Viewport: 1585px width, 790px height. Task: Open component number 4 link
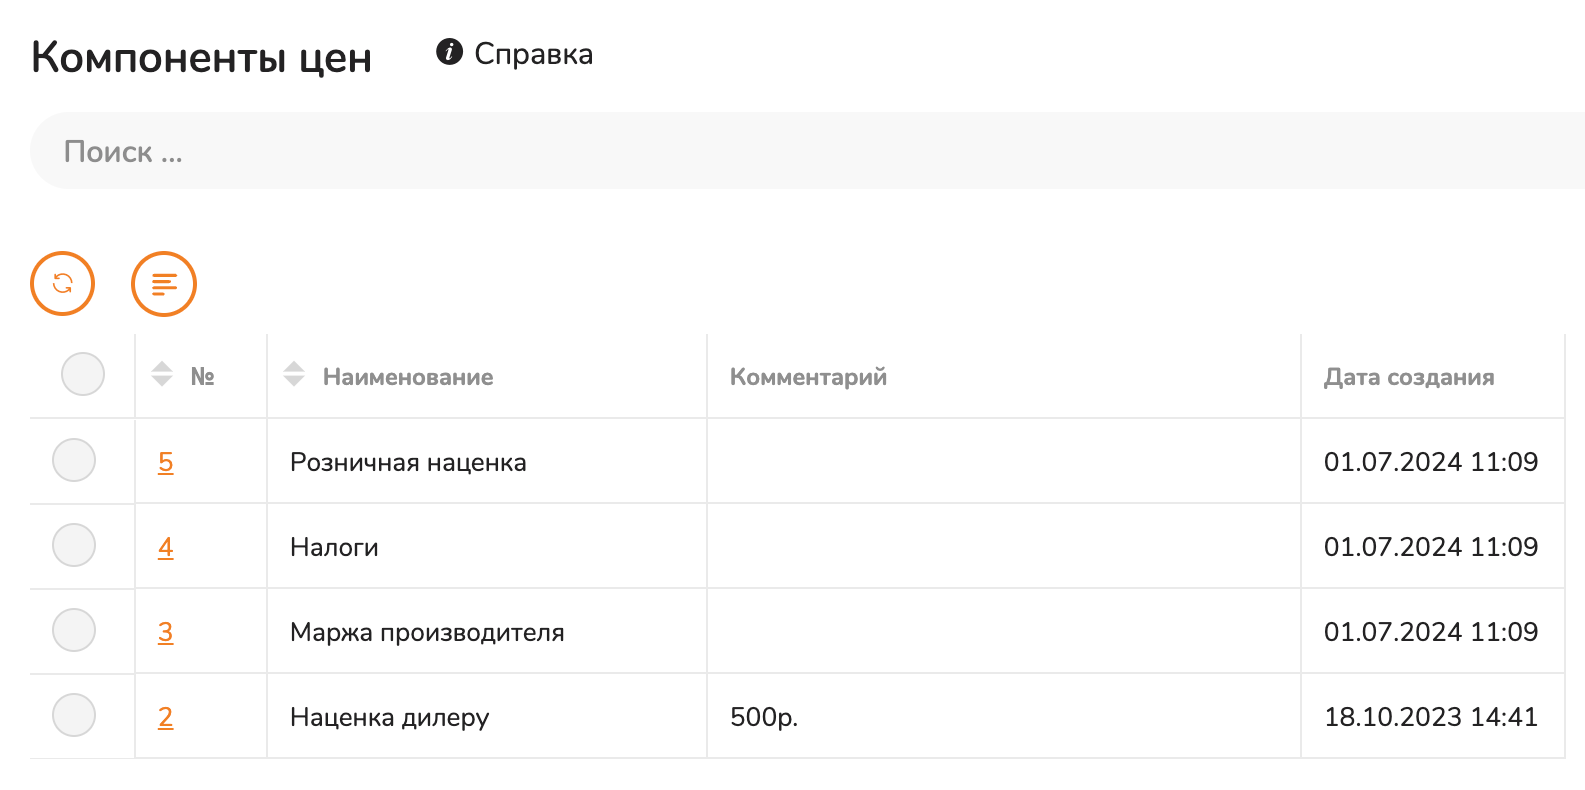pyautogui.click(x=166, y=547)
